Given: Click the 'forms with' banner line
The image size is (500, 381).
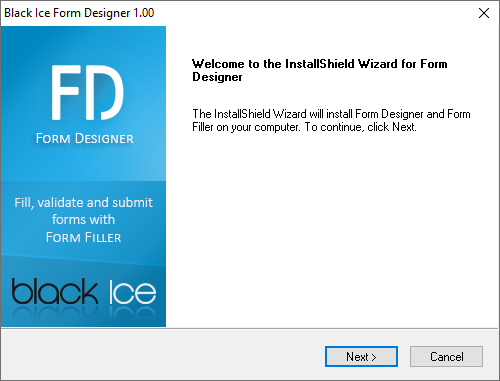Looking at the screenshot, I should (x=83, y=219).
